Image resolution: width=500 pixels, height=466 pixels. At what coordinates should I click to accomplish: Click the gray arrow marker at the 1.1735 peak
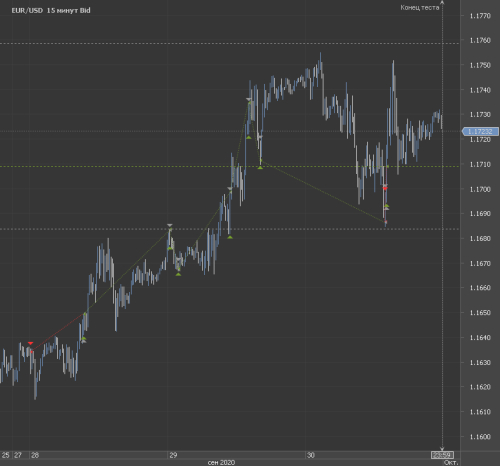249,99
